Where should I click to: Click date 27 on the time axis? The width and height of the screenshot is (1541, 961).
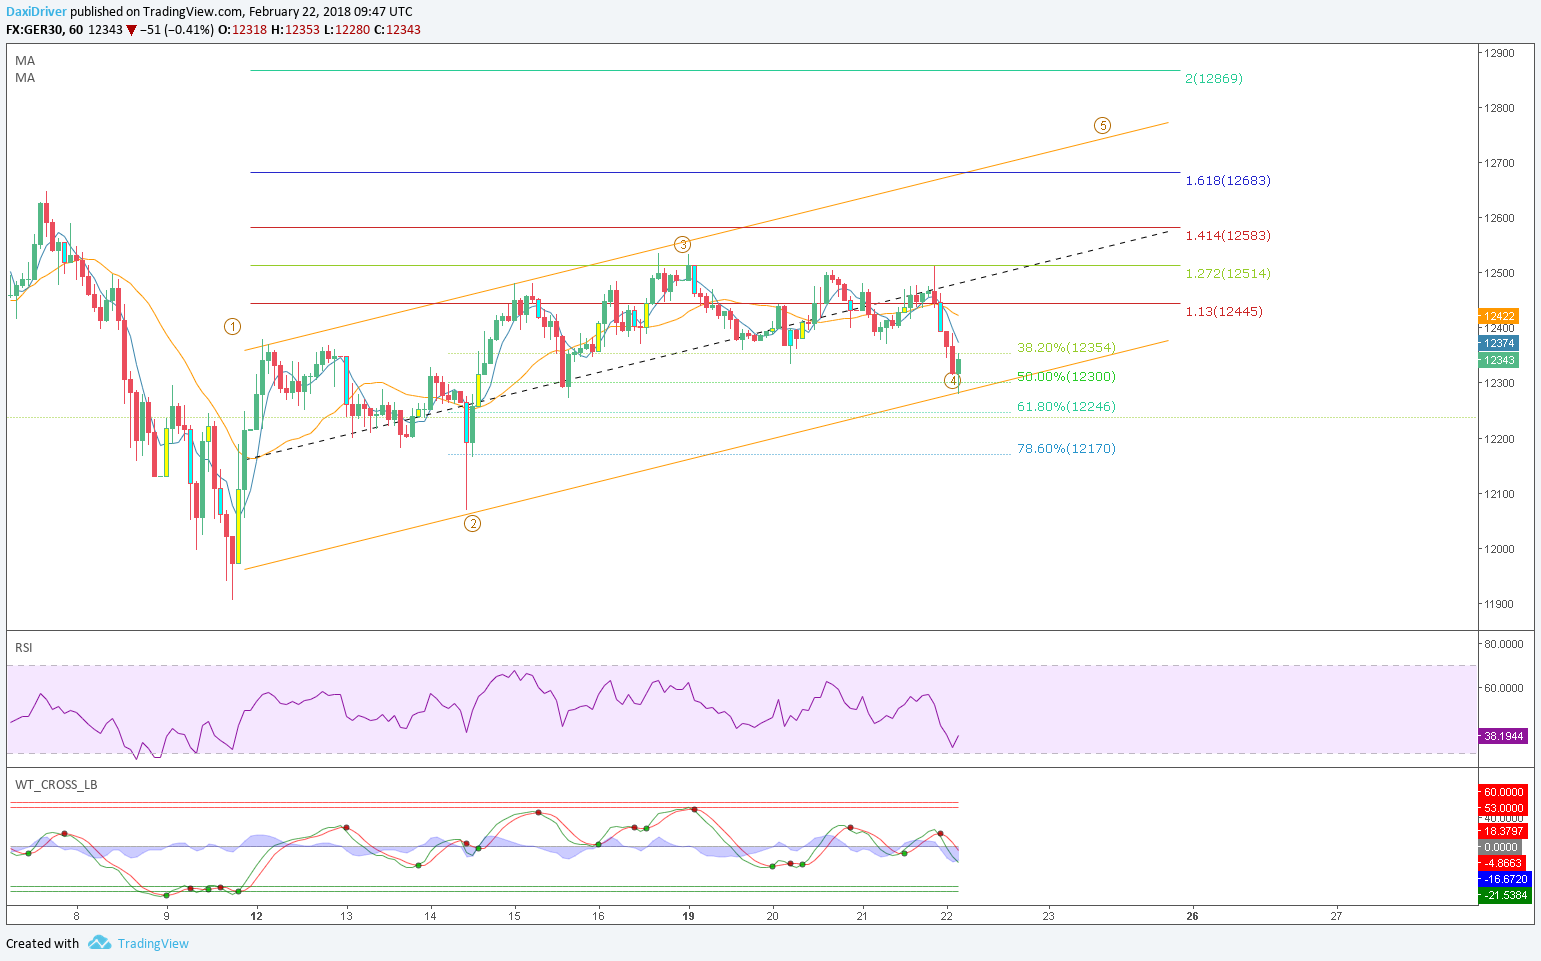[x=1337, y=915]
